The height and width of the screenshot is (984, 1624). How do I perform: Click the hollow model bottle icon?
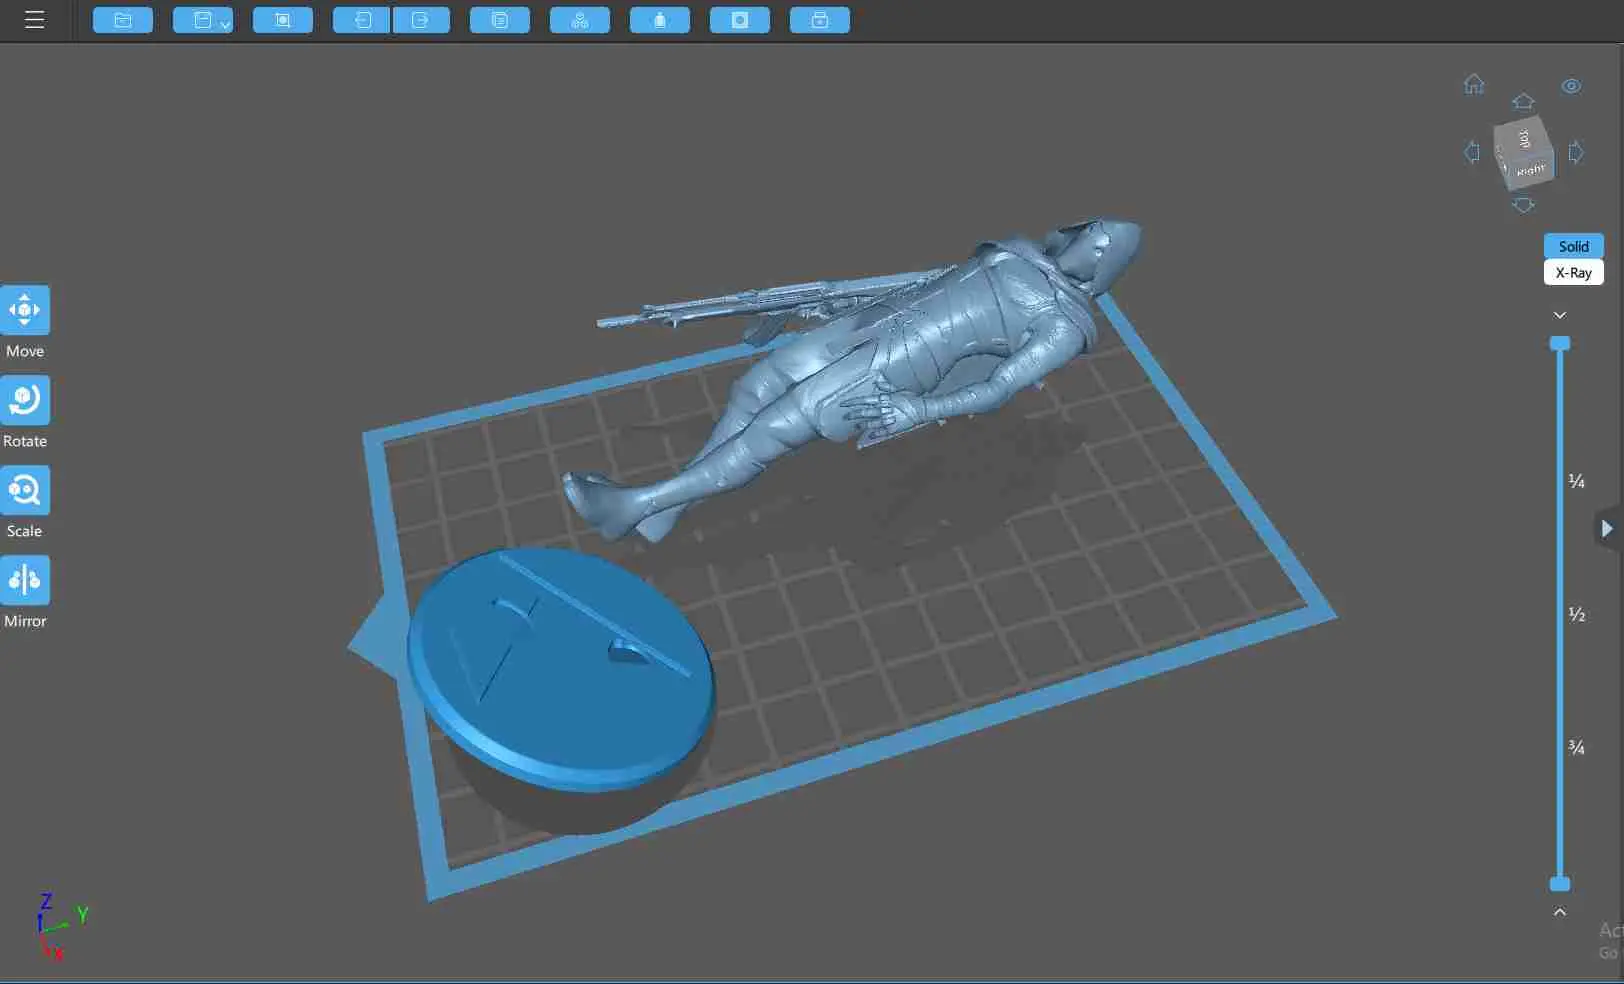click(660, 20)
